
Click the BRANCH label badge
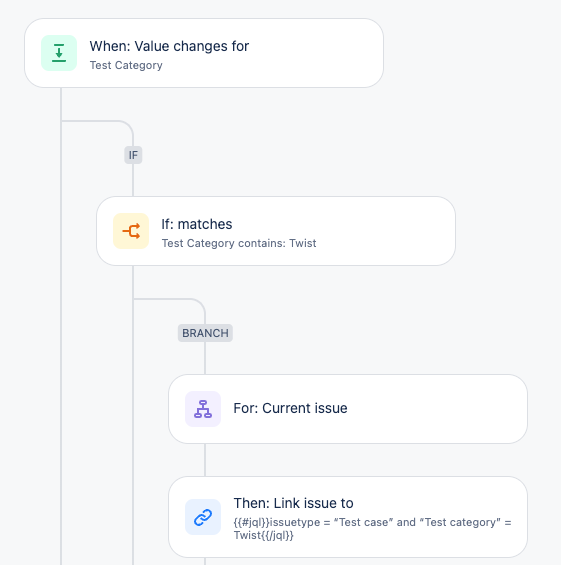[205, 333]
